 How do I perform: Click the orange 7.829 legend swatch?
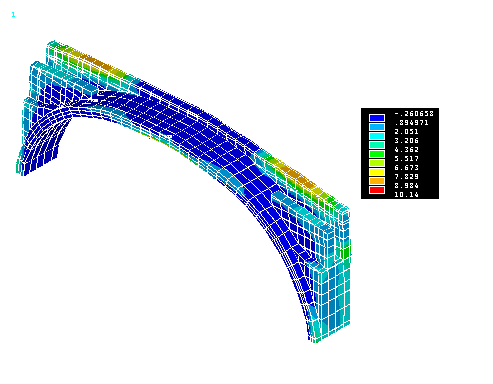tap(377, 181)
